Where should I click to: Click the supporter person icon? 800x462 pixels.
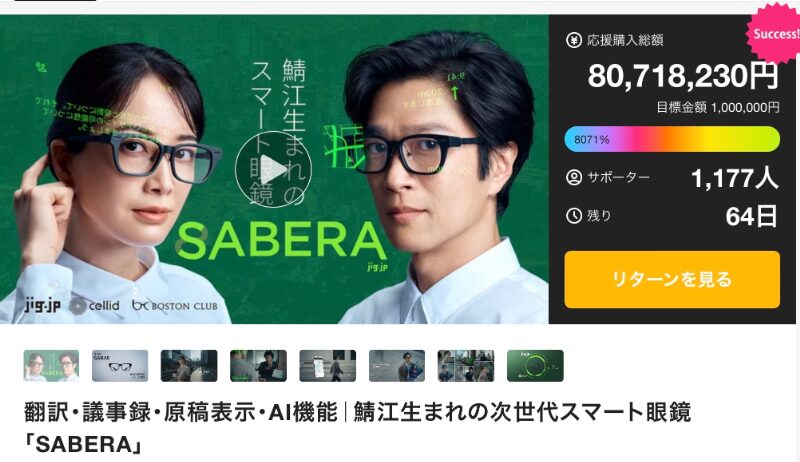(574, 177)
